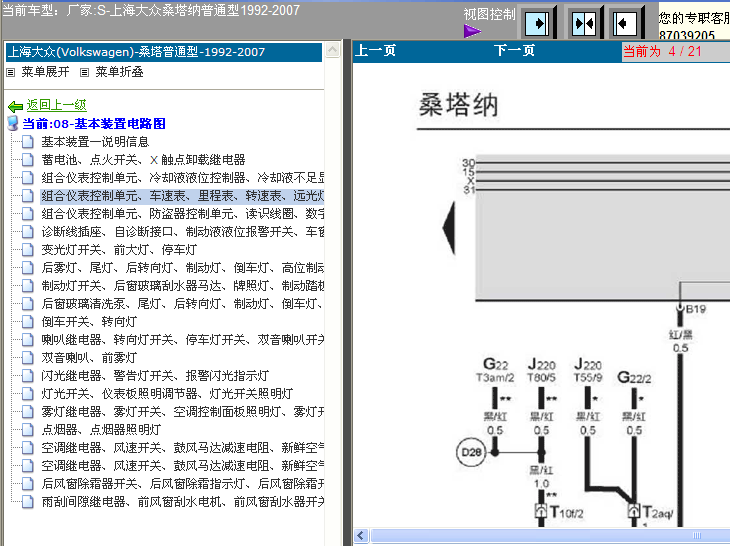Click T10f/2 connector symbol
Screen dimensions: 730x546
(x=541, y=511)
